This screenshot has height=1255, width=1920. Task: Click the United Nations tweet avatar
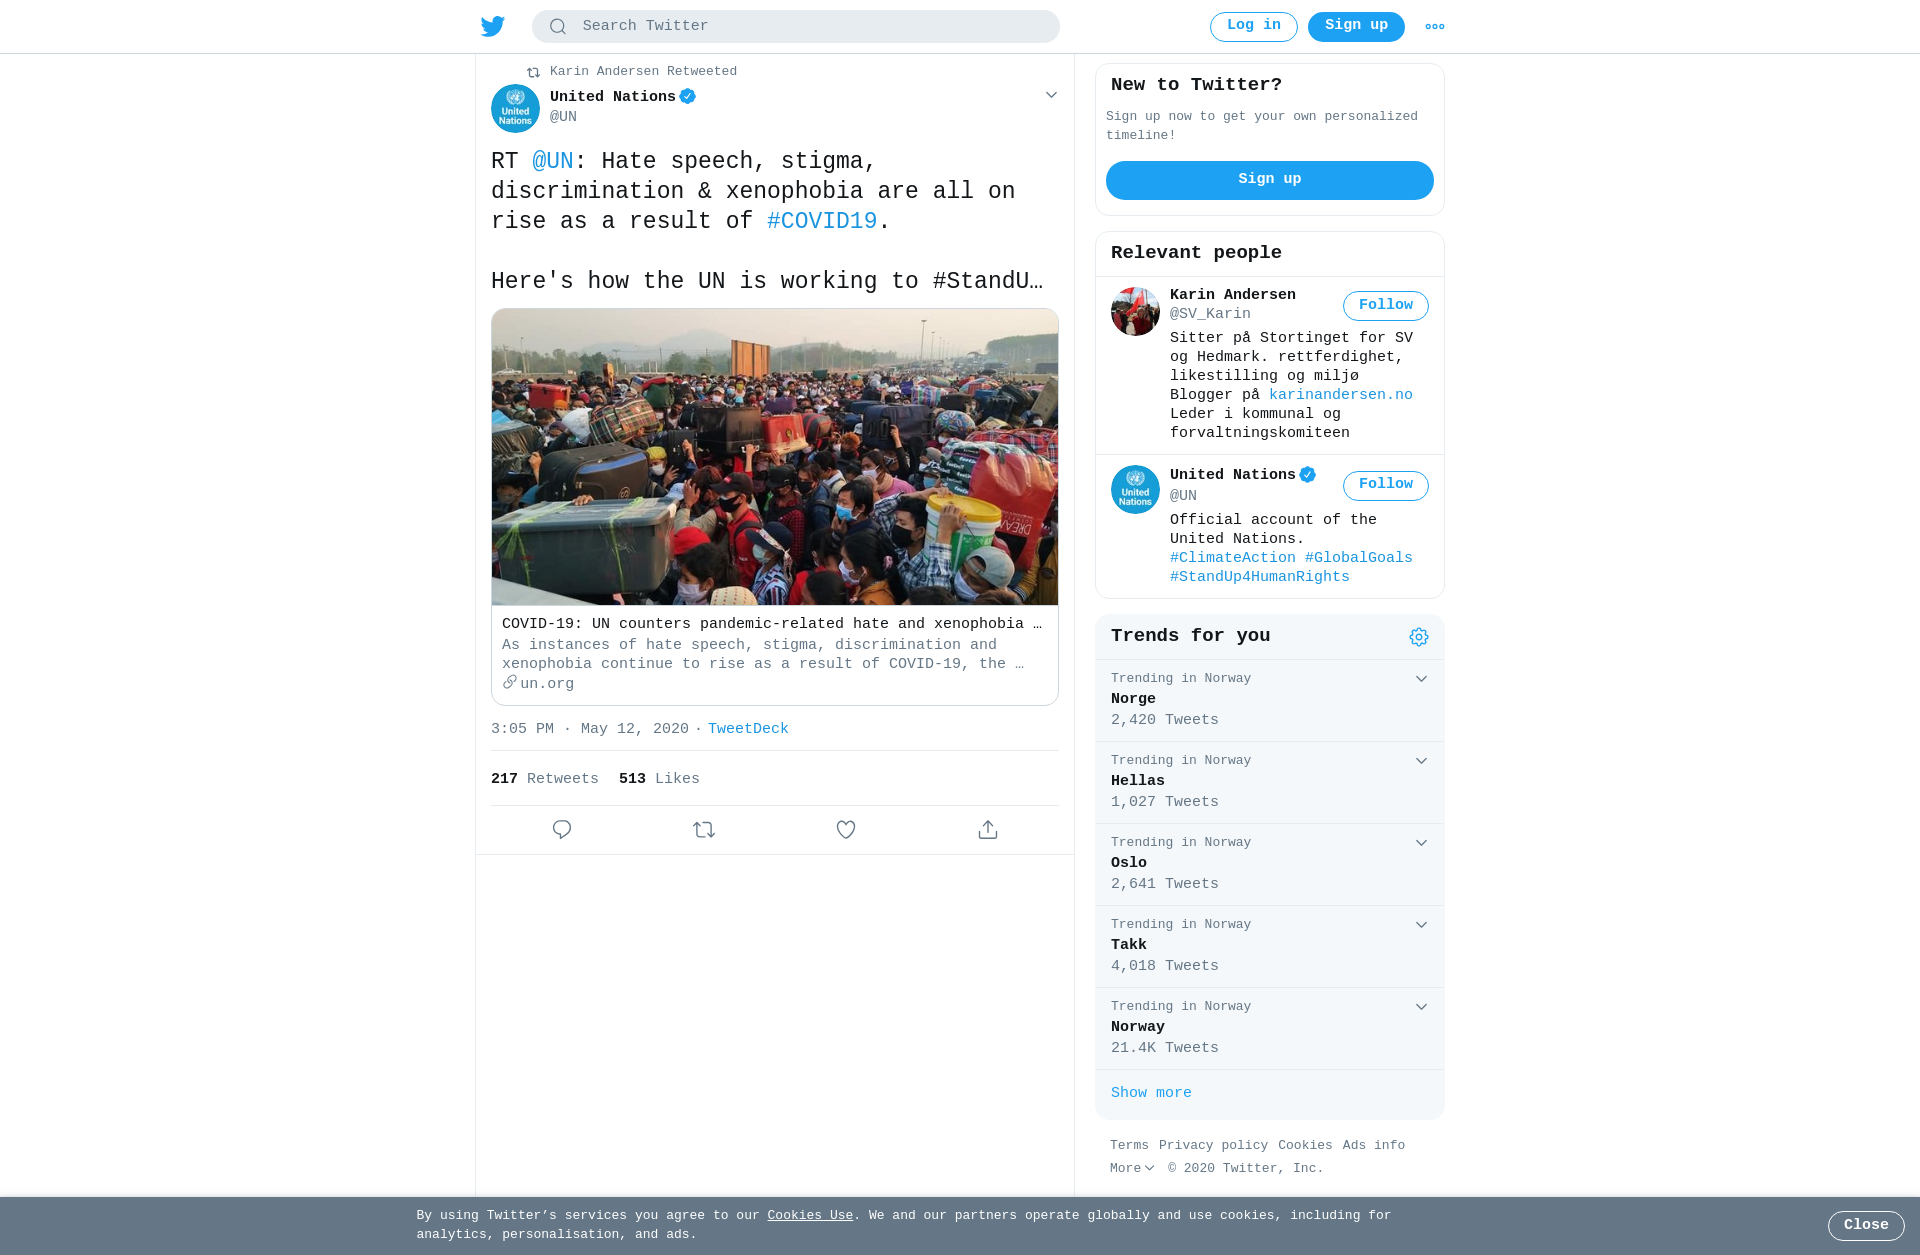pos(515,108)
